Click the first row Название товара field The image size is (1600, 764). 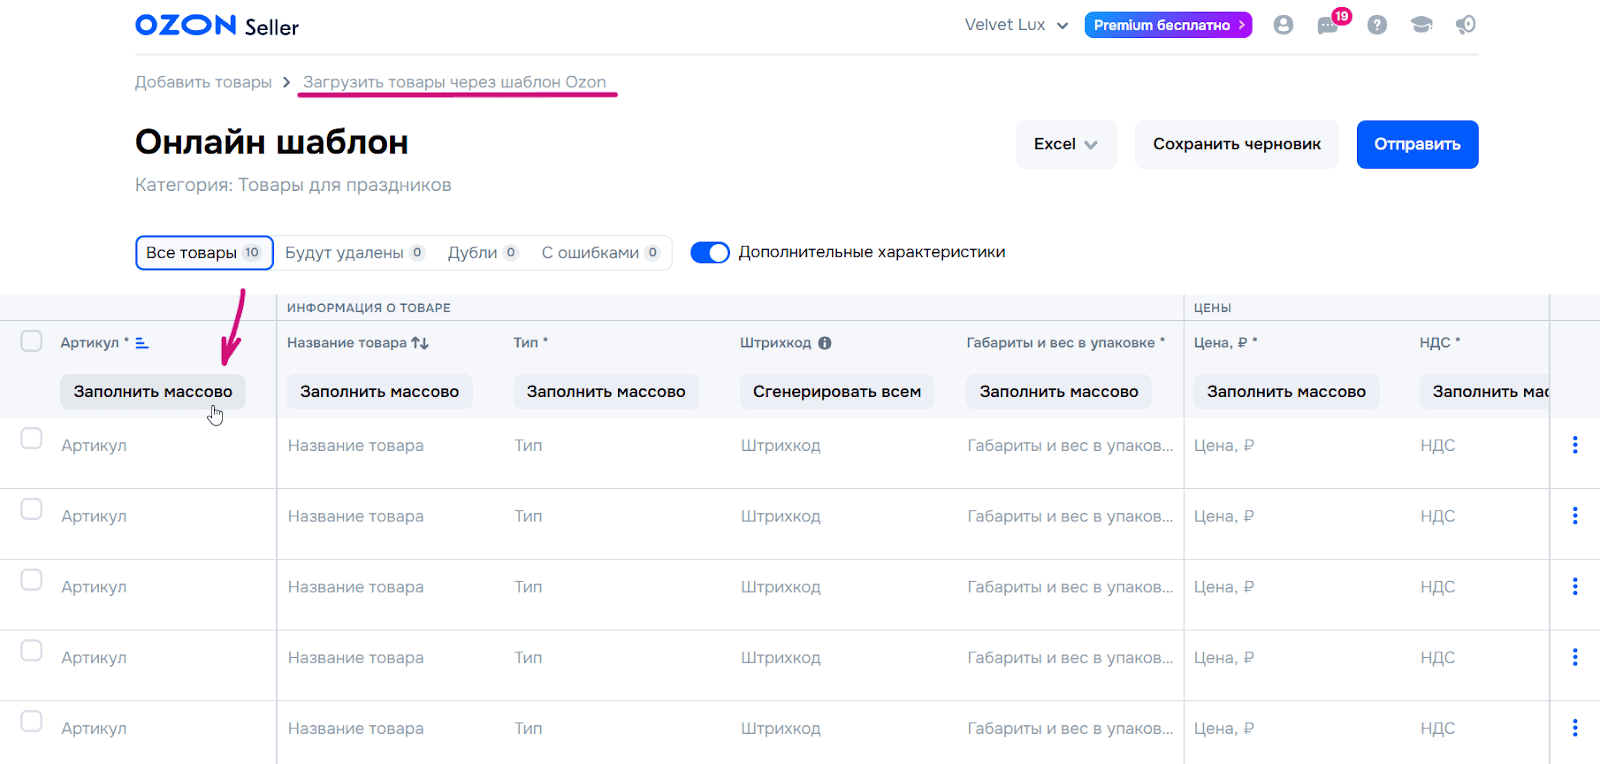click(x=356, y=446)
